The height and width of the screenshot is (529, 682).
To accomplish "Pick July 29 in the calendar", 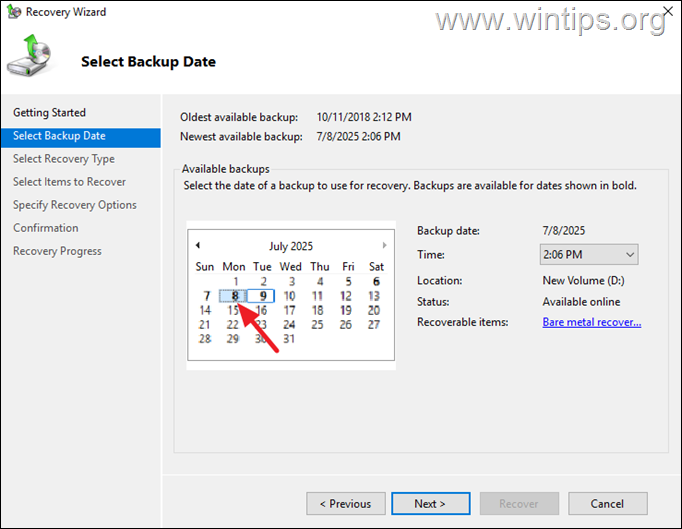I will (233, 339).
